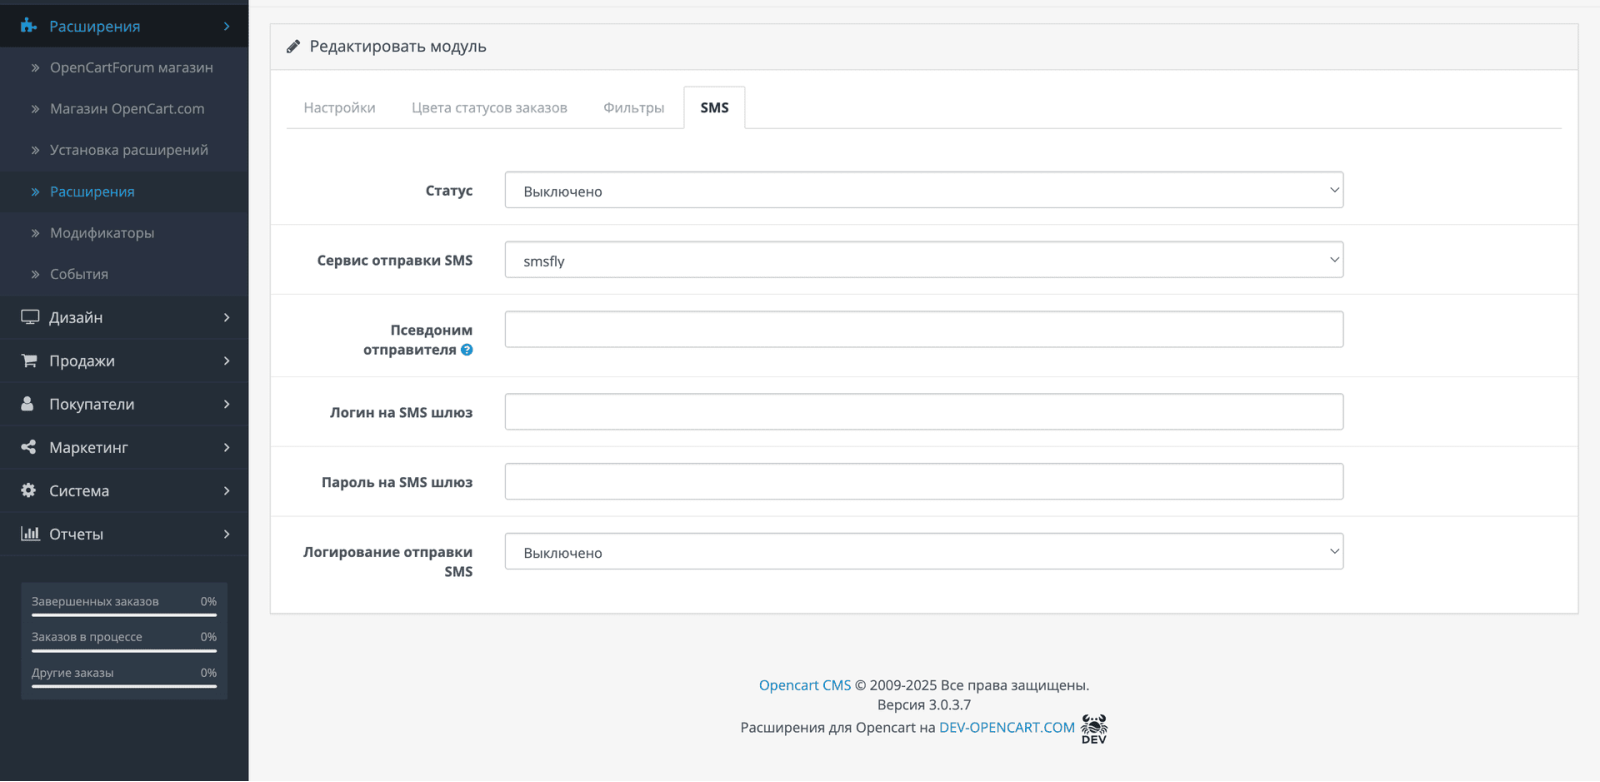Click double-arrow icon before Модификаторы
The width and height of the screenshot is (1600, 782).
[x=35, y=233]
